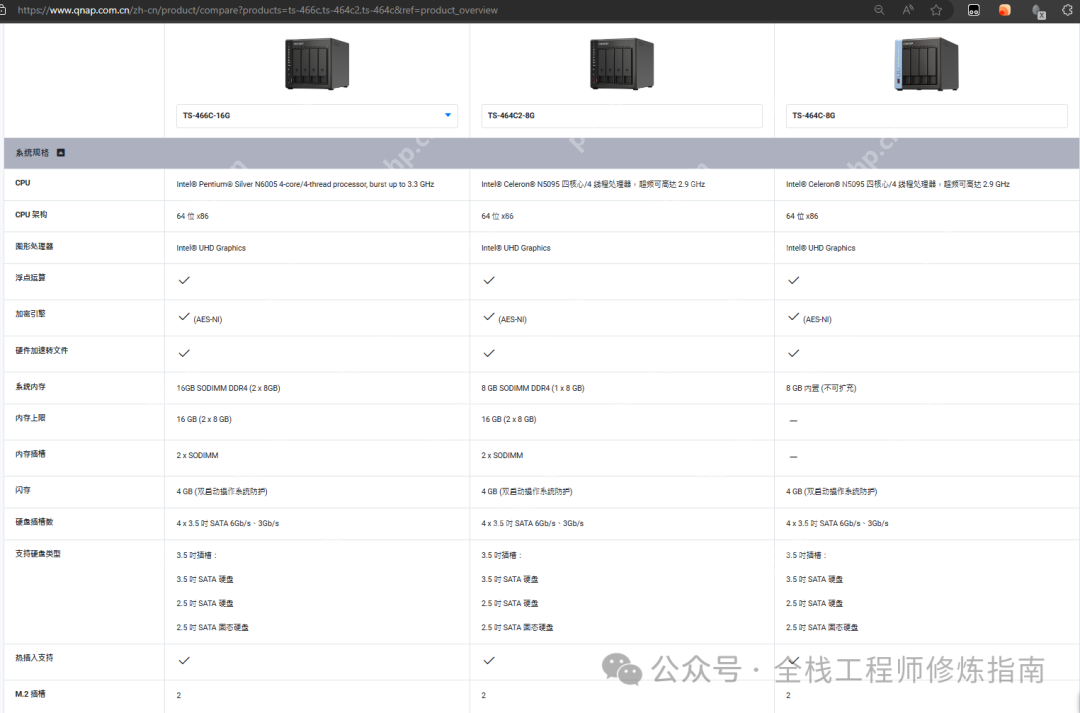Open the black robot-face extension icon
Screen dimensions: 1080x713
[x=973, y=10]
